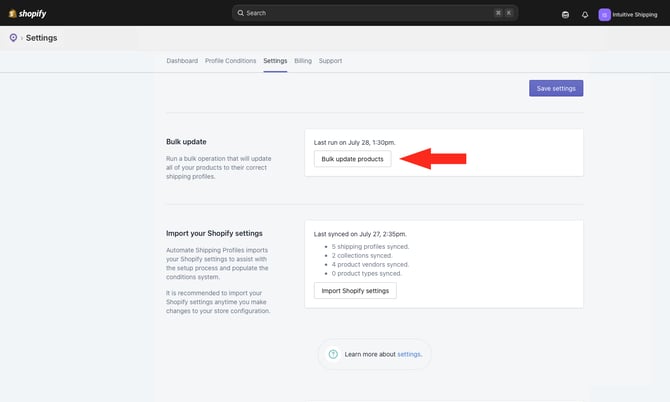Run Bulk update products
This screenshot has height=402, width=670.
point(353,159)
